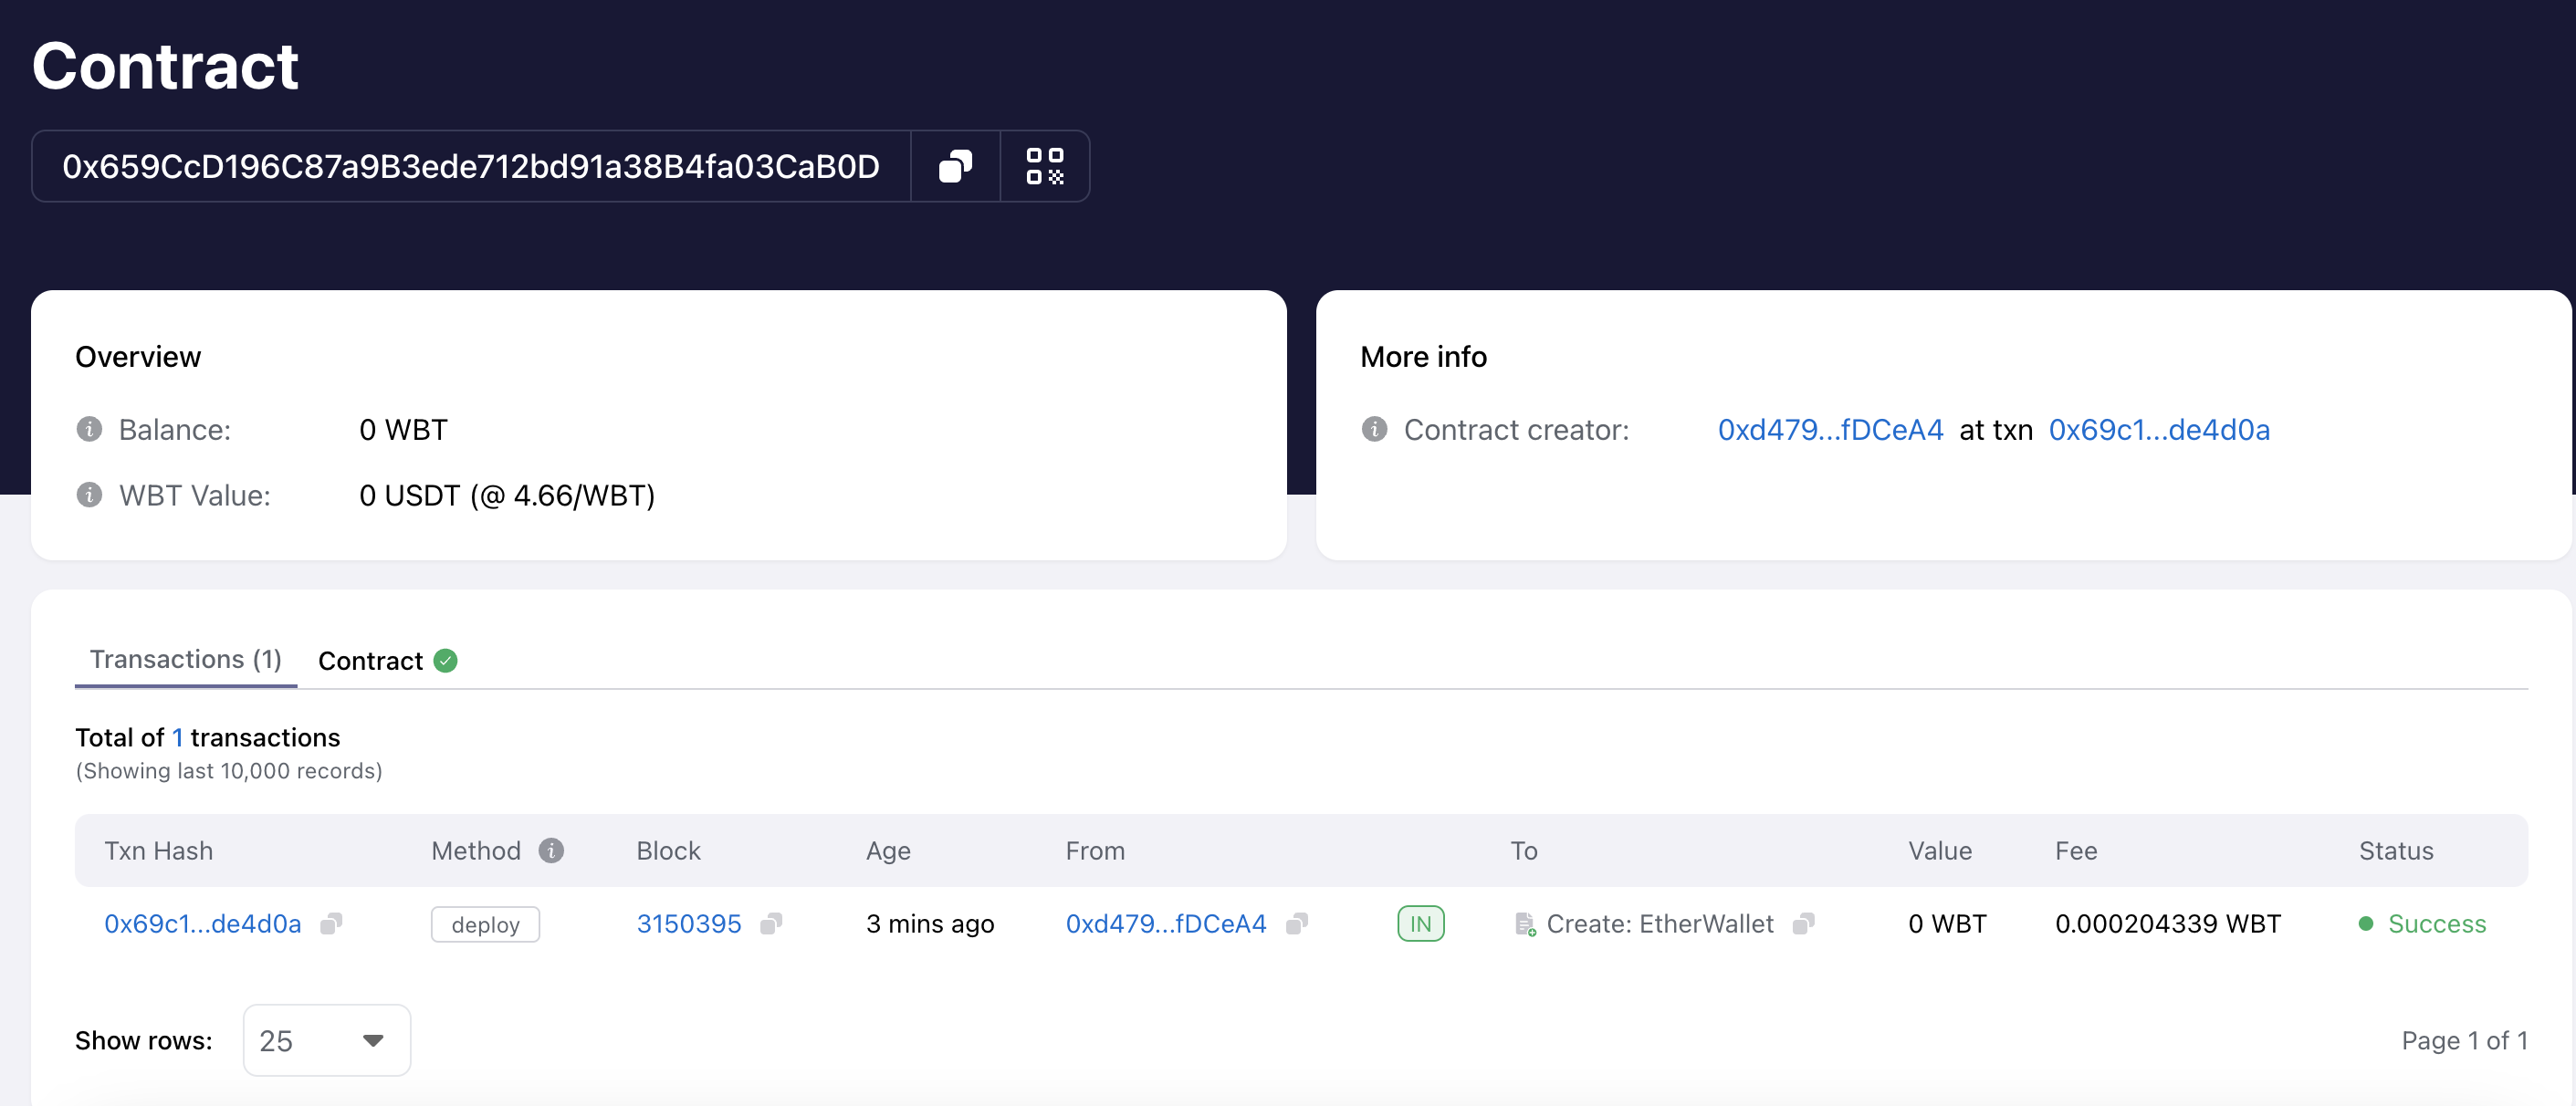
Task: Open creation txn 0x69c1...de4d0a in More info
Action: click(2159, 429)
